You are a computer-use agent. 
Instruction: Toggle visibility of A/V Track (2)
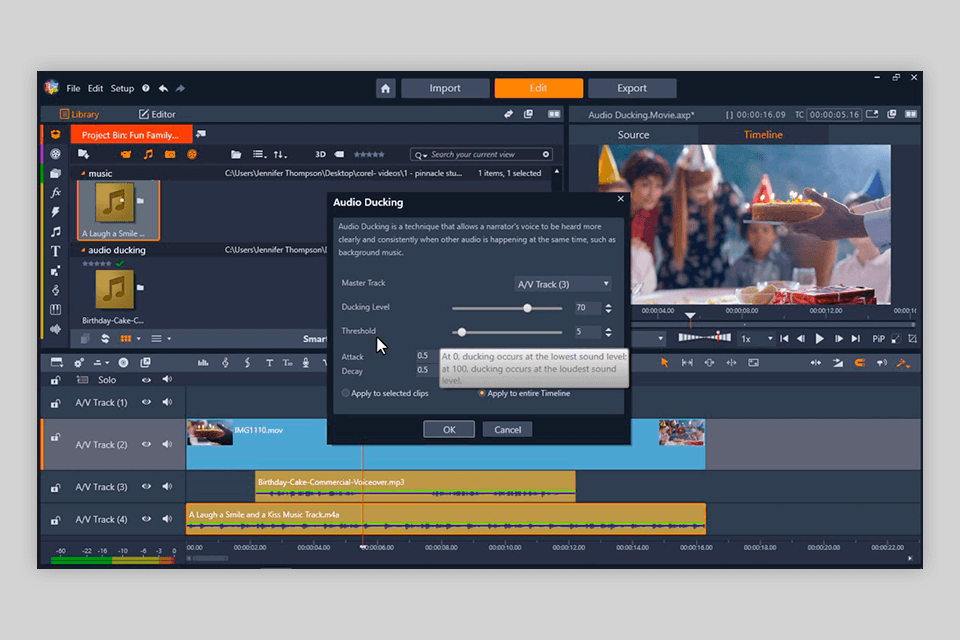click(x=146, y=445)
